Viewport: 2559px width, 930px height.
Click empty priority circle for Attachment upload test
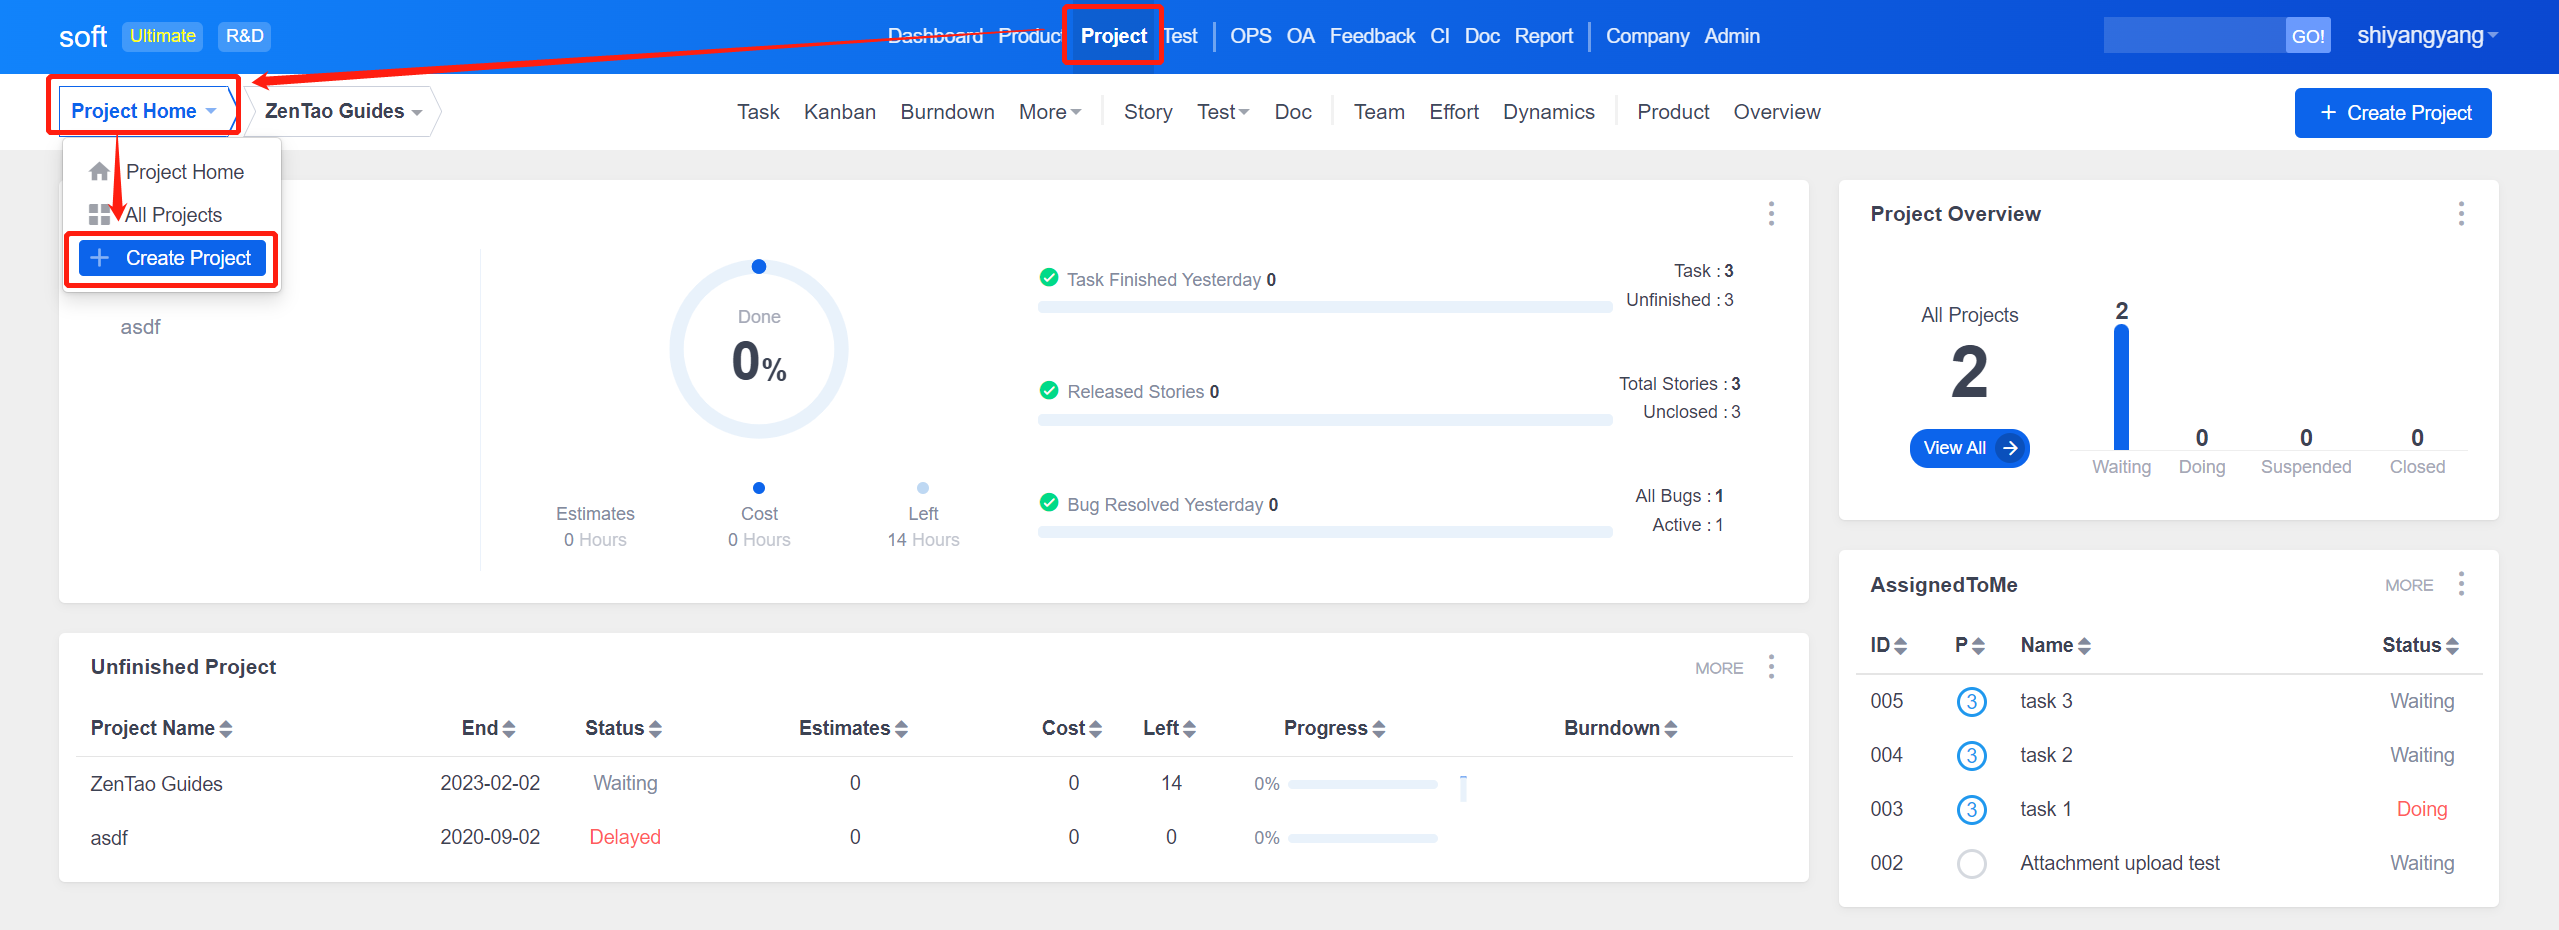coord(1971,864)
